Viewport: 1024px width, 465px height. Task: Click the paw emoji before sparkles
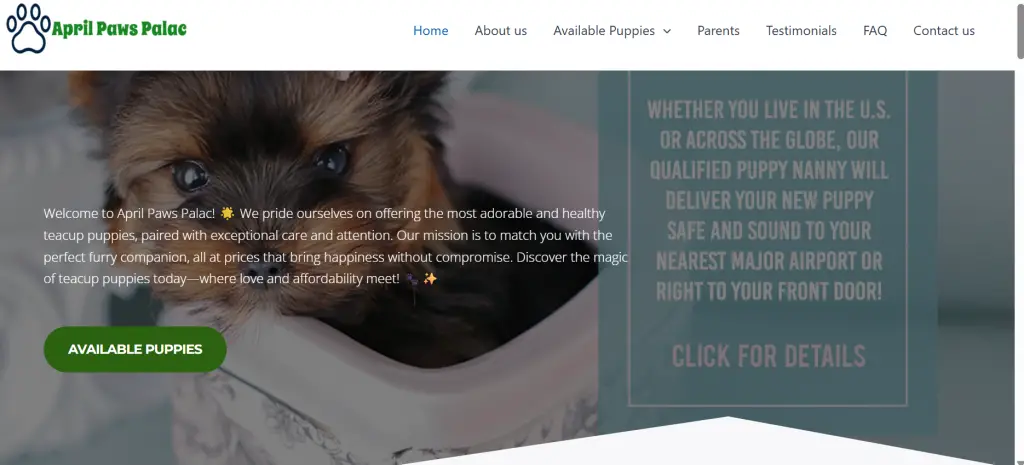coord(413,279)
